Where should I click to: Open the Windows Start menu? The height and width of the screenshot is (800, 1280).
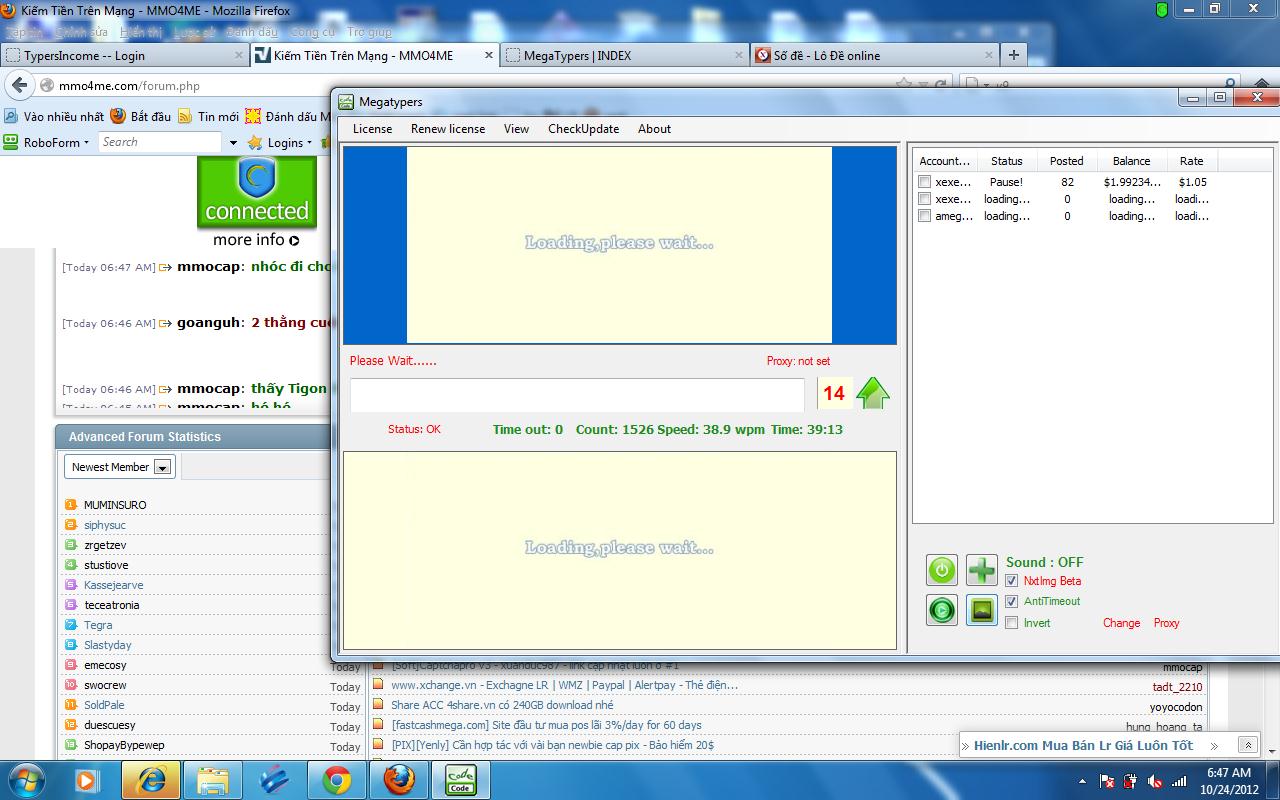tap(25, 779)
